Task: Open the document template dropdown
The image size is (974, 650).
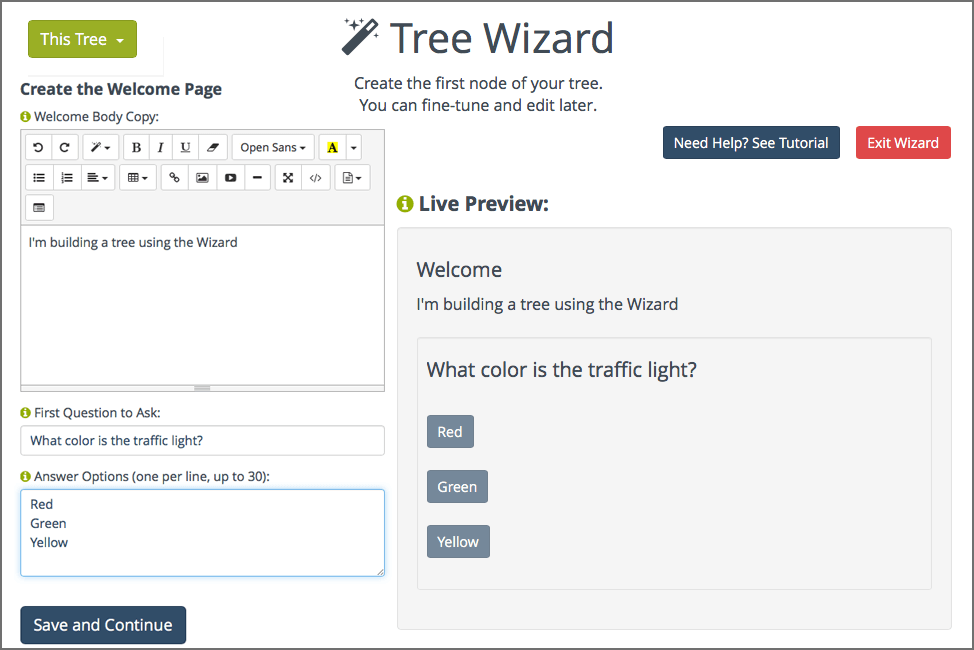Action: click(x=352, y=178)
